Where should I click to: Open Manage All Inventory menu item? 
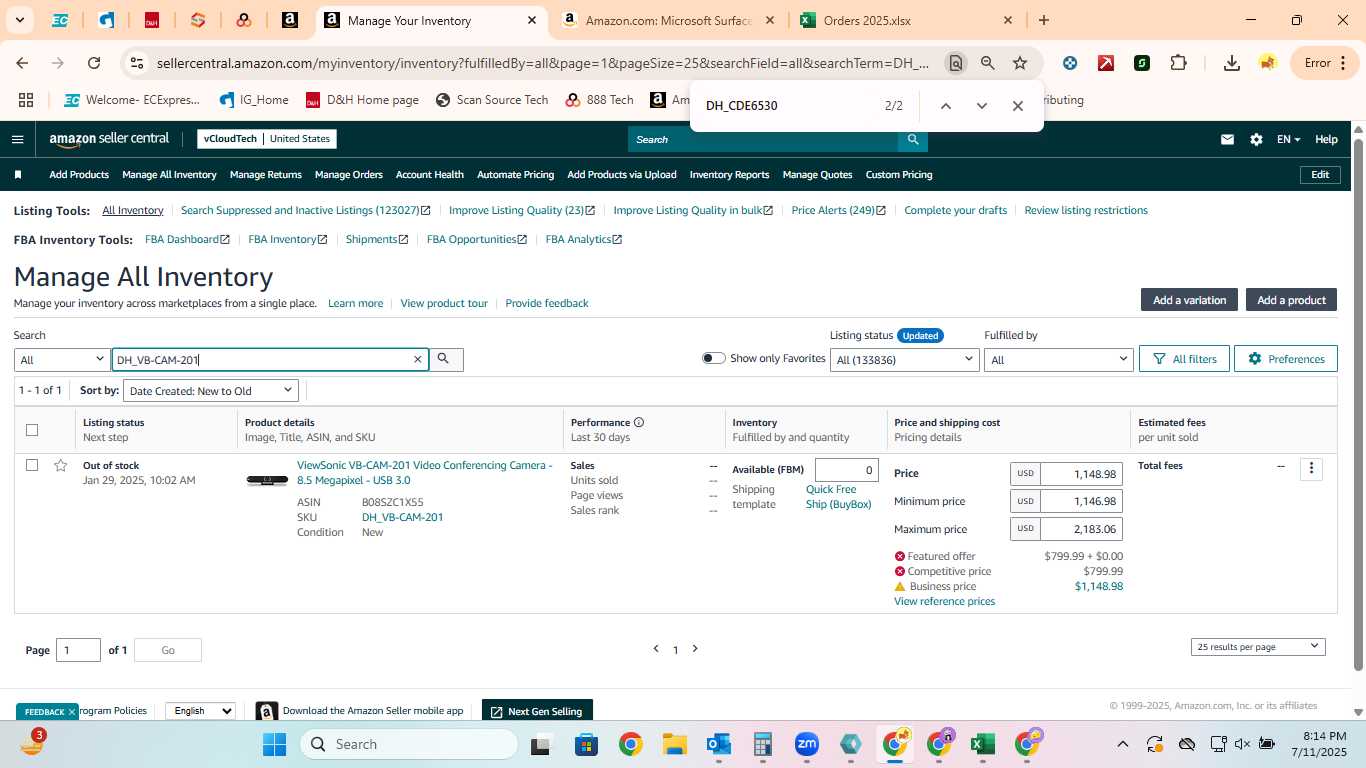(169, 174)
